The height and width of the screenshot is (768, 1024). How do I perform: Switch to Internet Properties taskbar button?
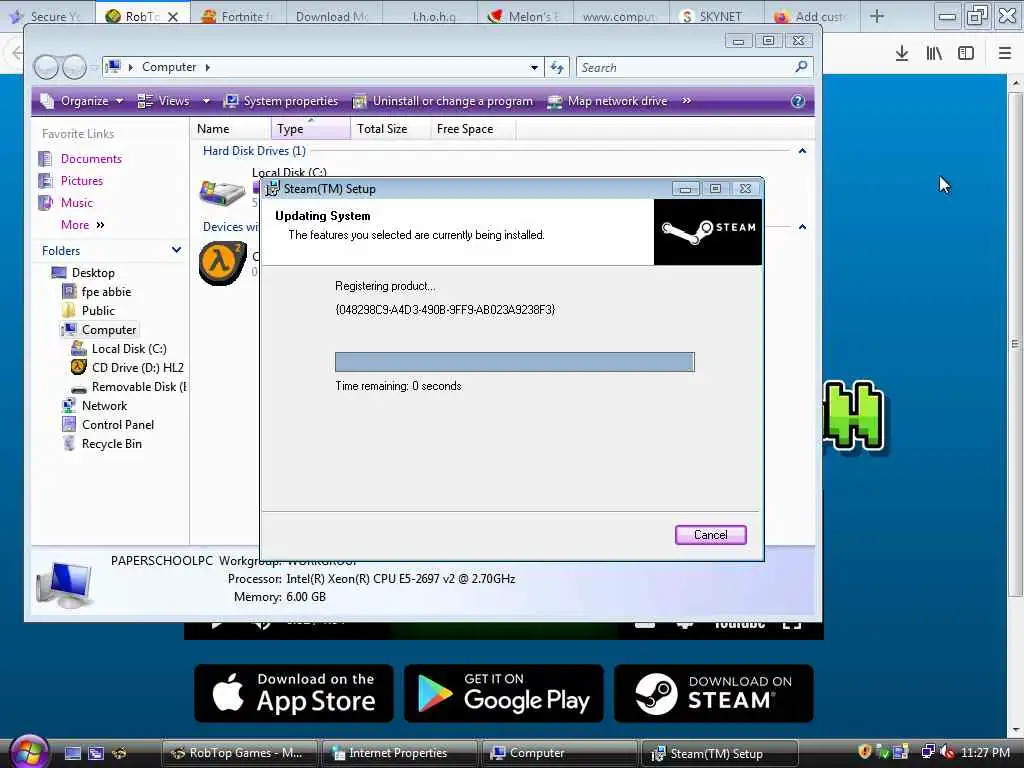tap(399, 753)
